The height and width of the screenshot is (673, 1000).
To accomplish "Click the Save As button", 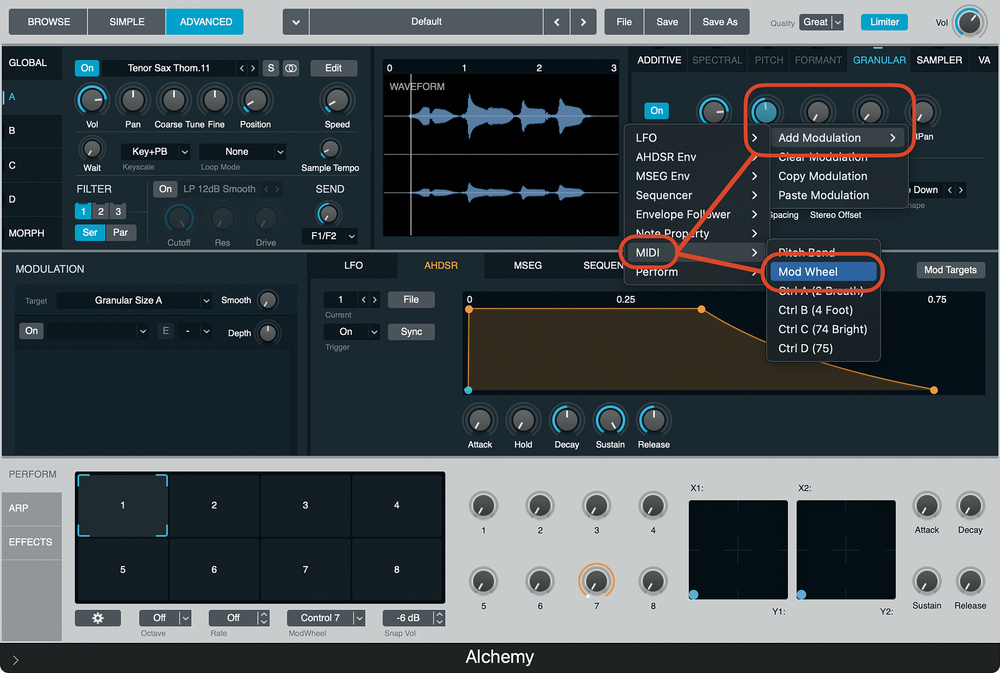I will point(720,21).
